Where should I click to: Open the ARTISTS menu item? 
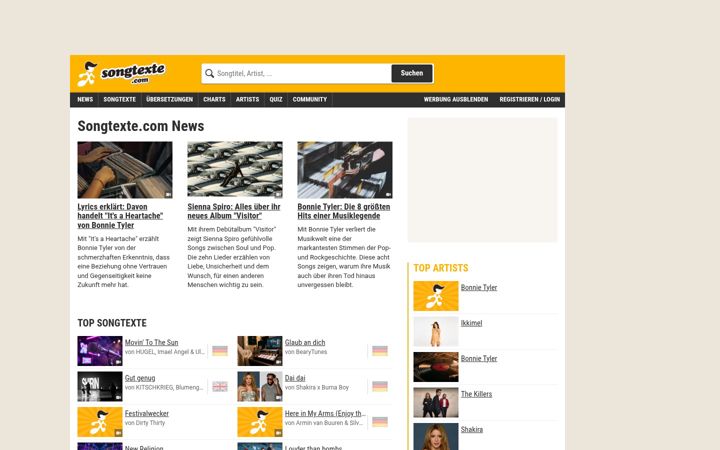247,100
